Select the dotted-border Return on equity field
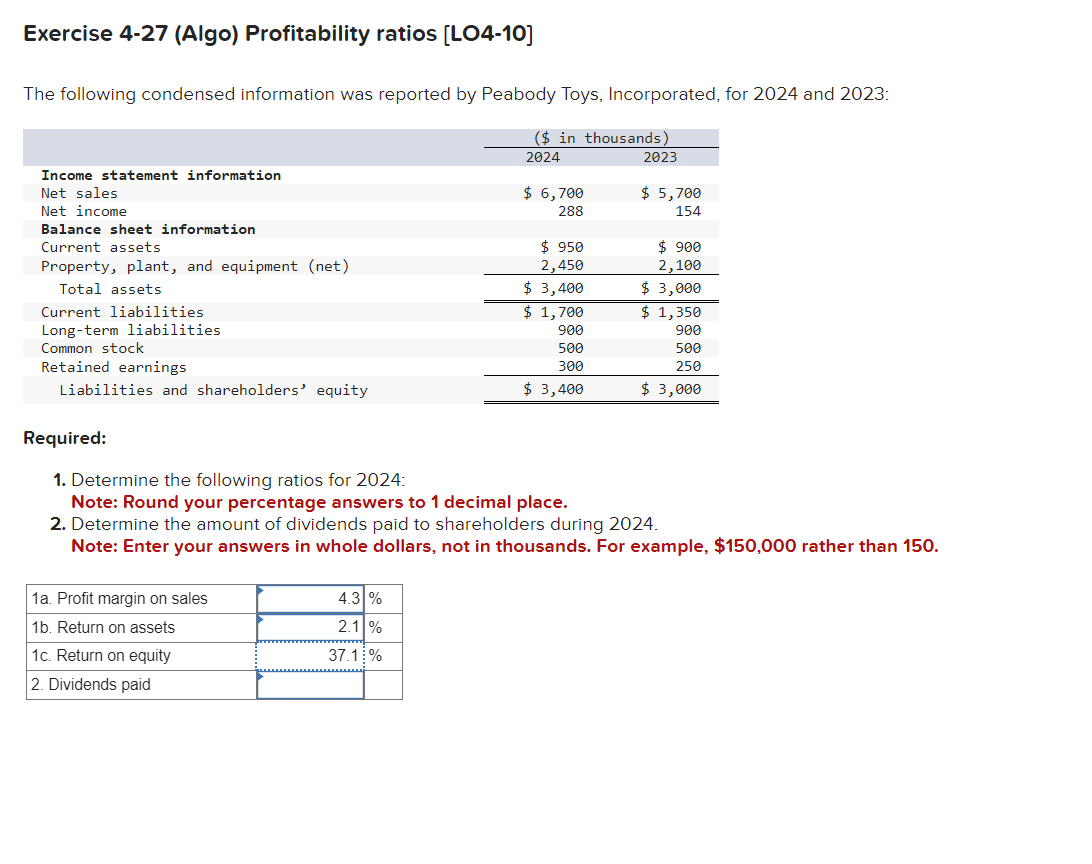The width and height of the screenshot is (1092, 864). (x=310, y=657)
